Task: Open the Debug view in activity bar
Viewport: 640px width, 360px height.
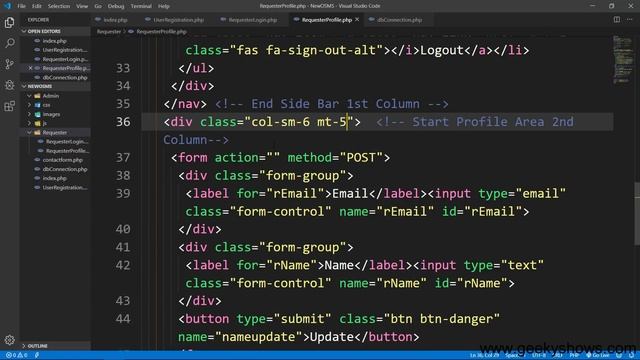Action: pyautogui.click(x=9, y=85)
